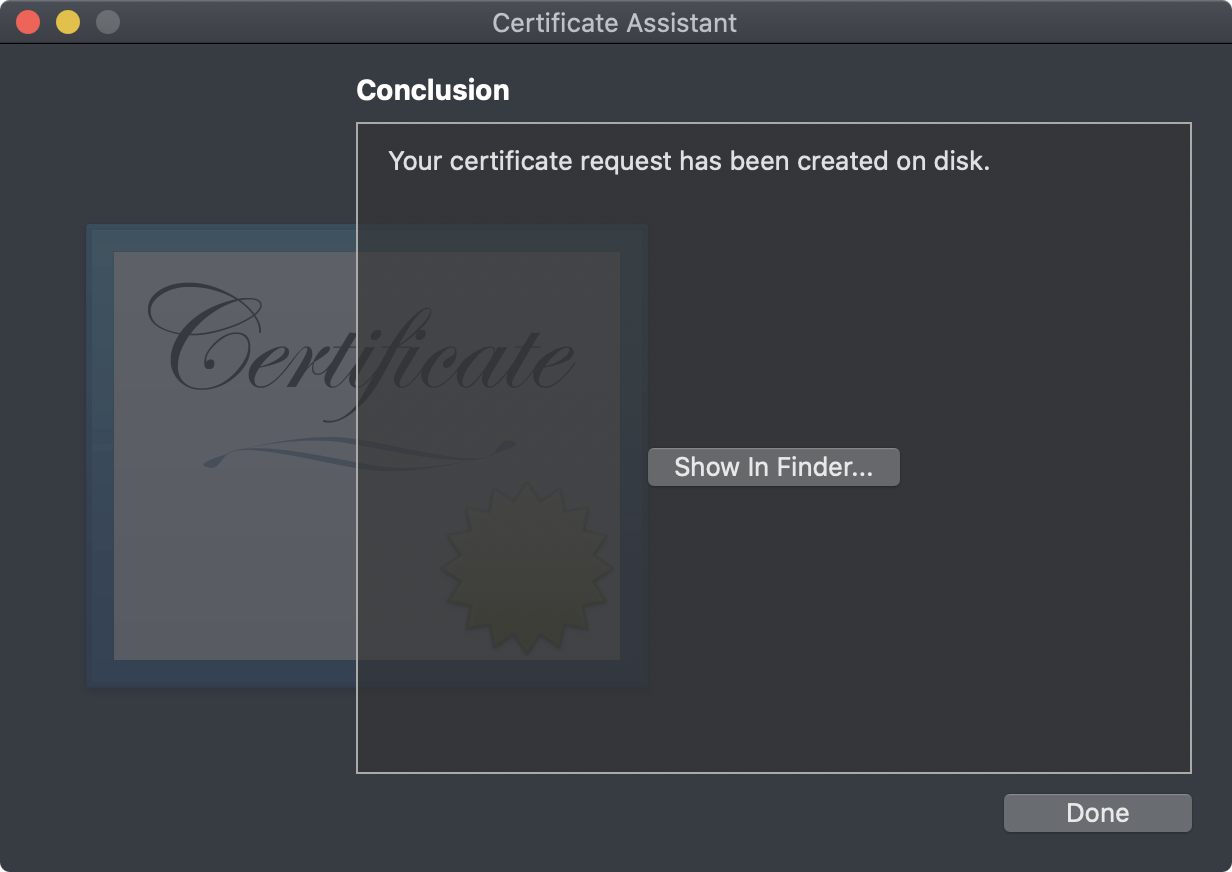Click window background left of Done button
This screenshot has height=872, width=1232.
tap(700, 813)
